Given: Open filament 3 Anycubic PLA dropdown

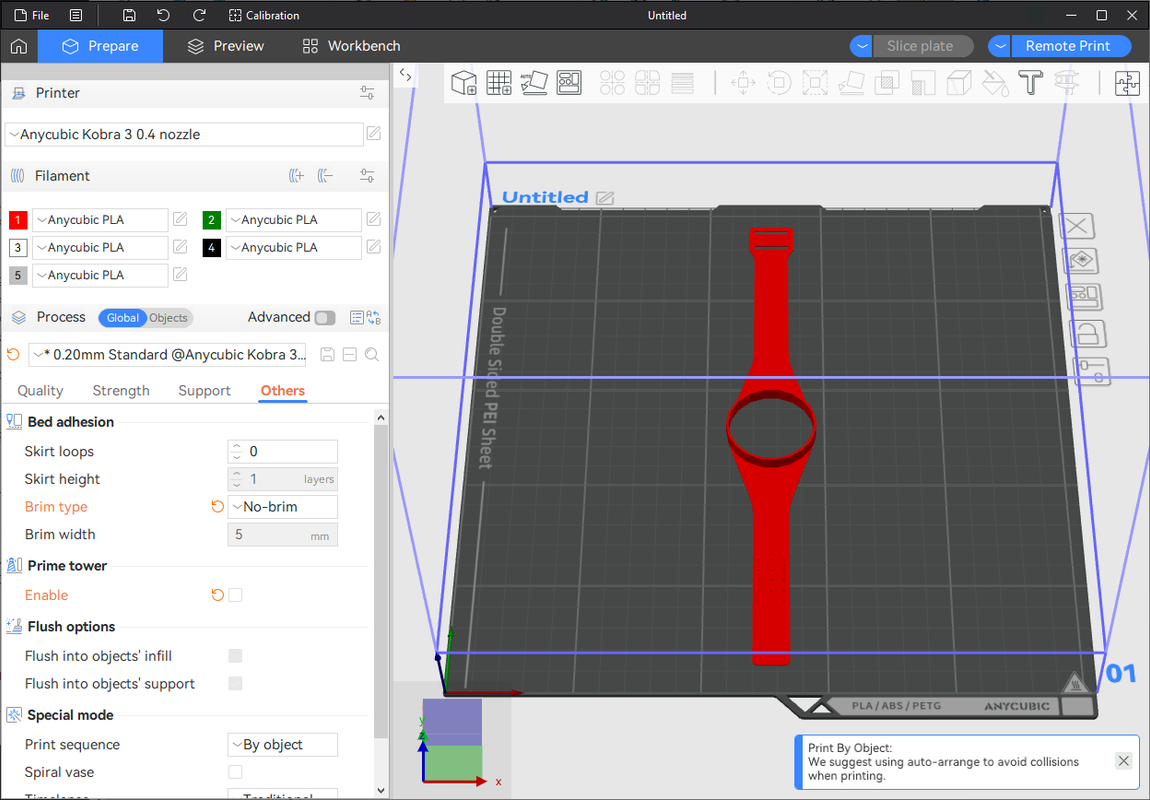Looking at the screenshot, I should (x=100, y=247).
